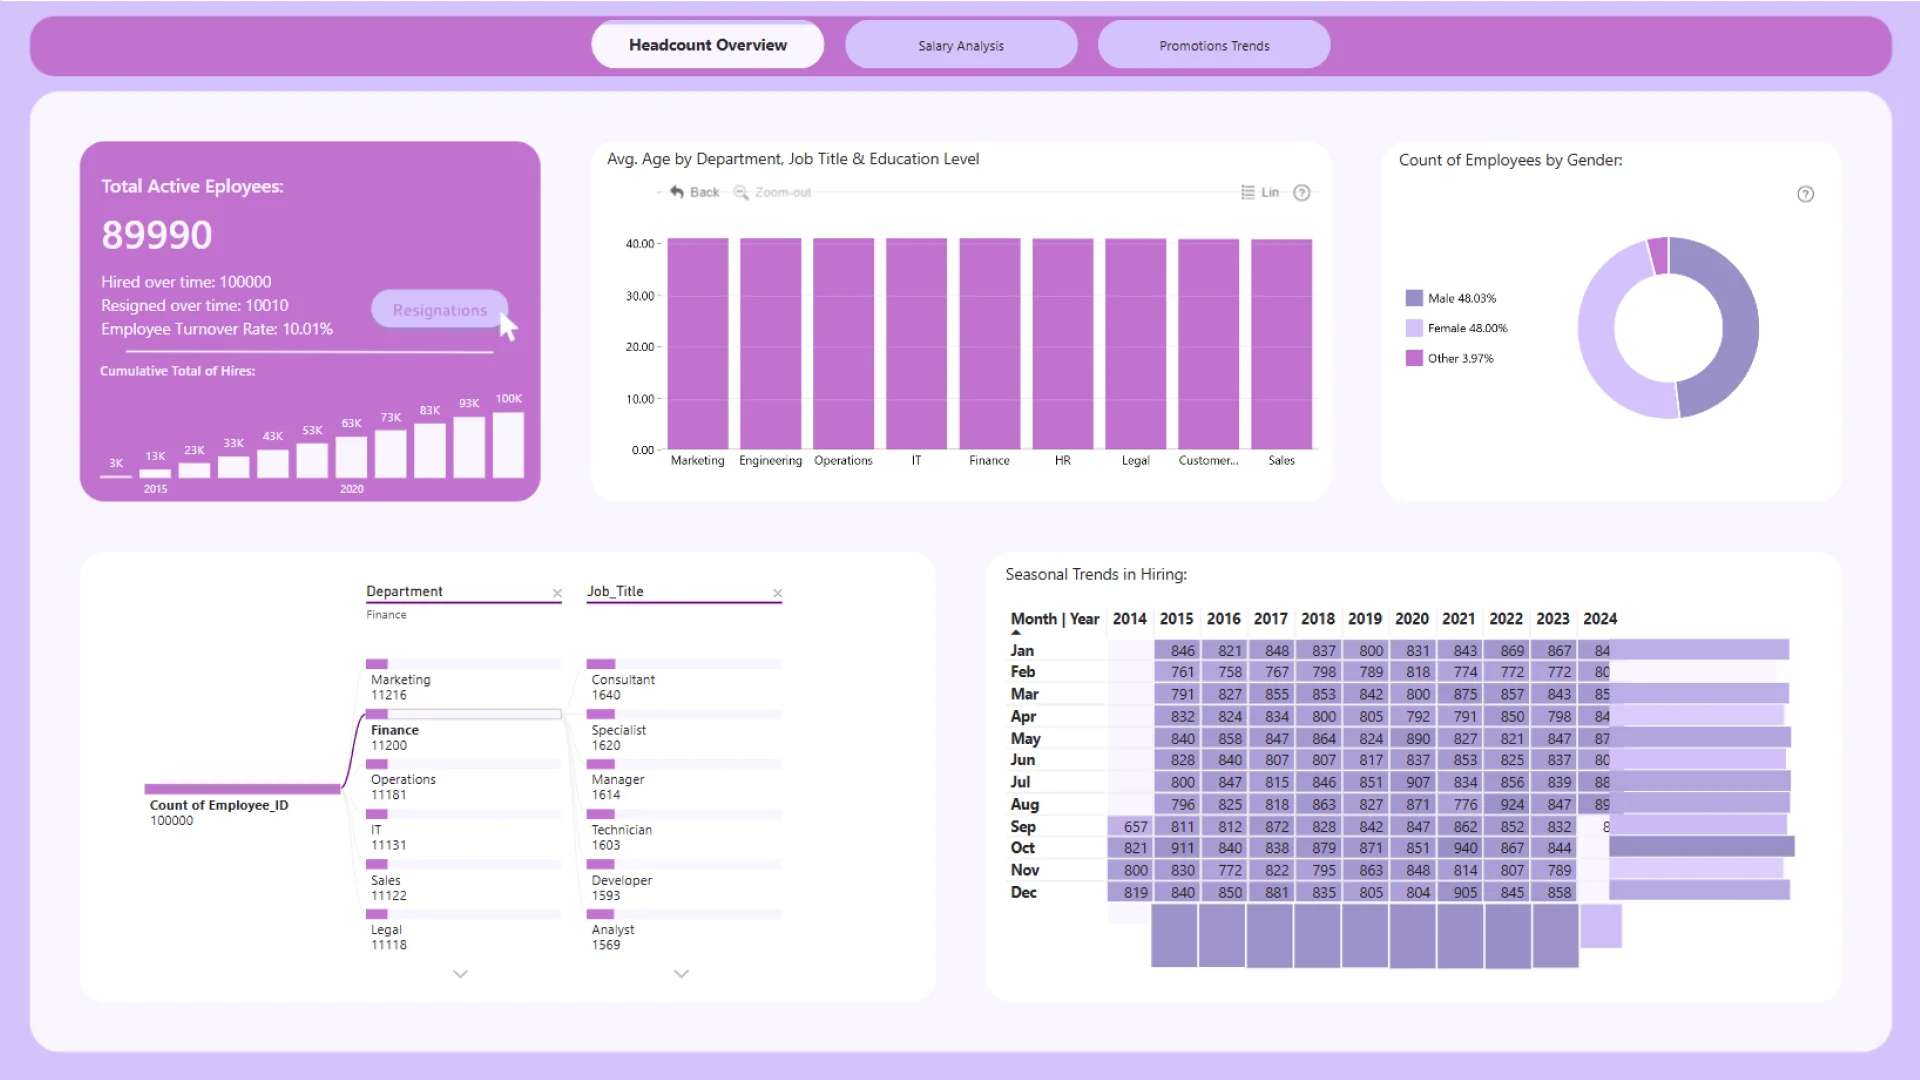Expand more job titles with the down chevron
The image size is (1920, 1080).
[x=681, y=973]
